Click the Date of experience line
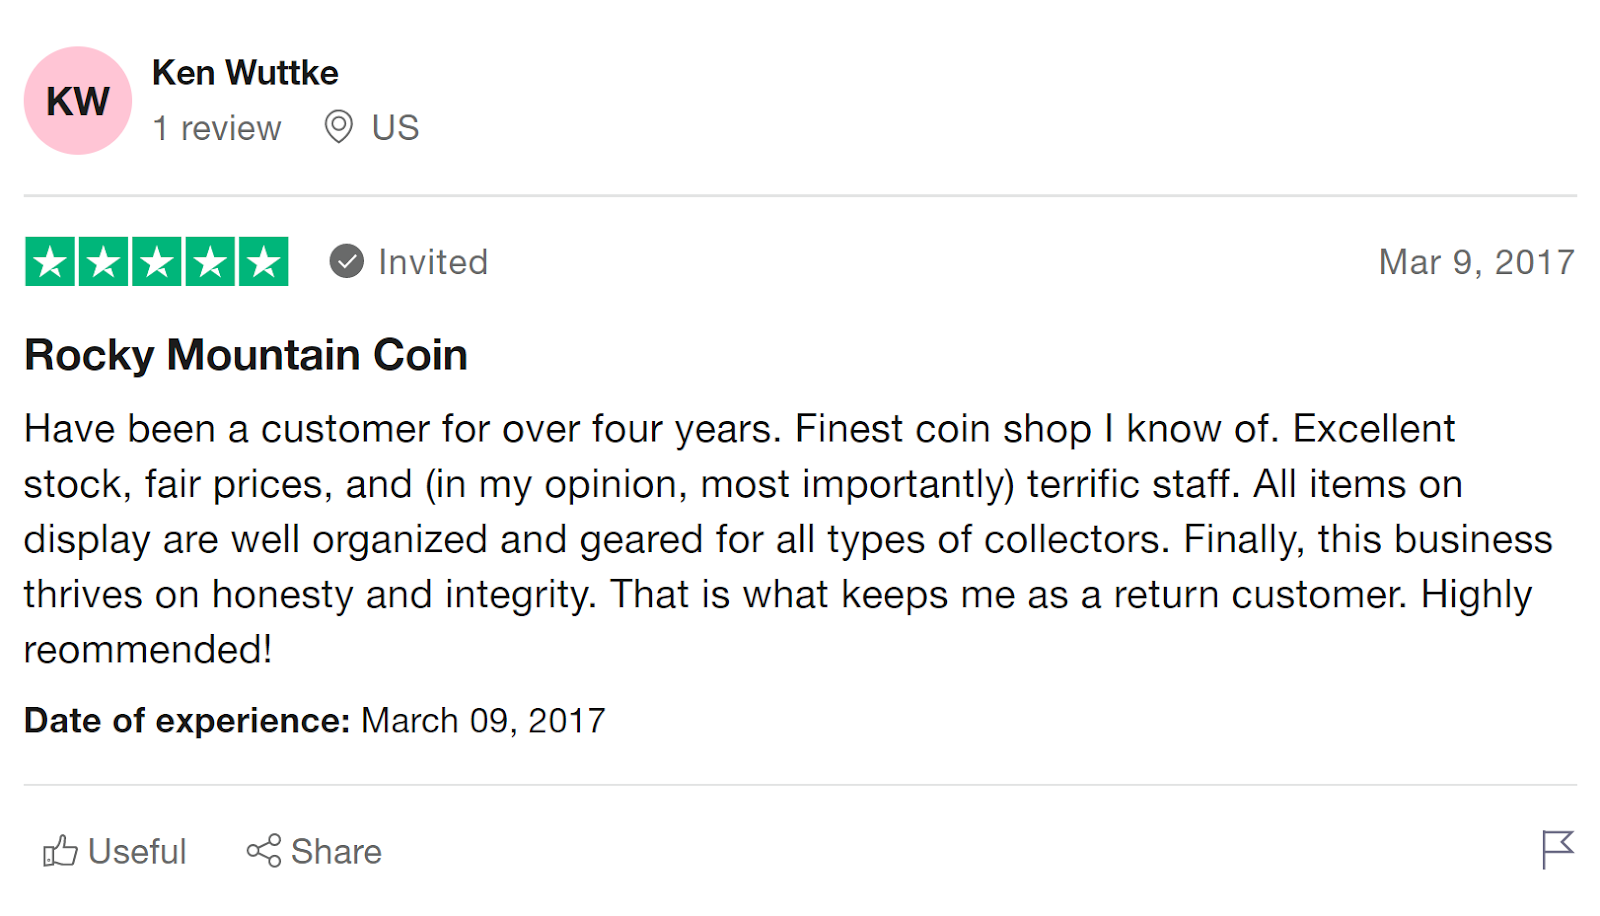1600x916 pixels. 314,721
